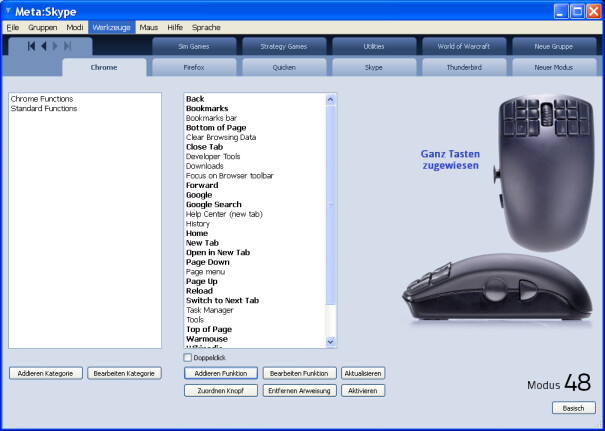This screenshot has height=431, width=605.
Task: Select Developer Tools function
Action: coord(213,156)
